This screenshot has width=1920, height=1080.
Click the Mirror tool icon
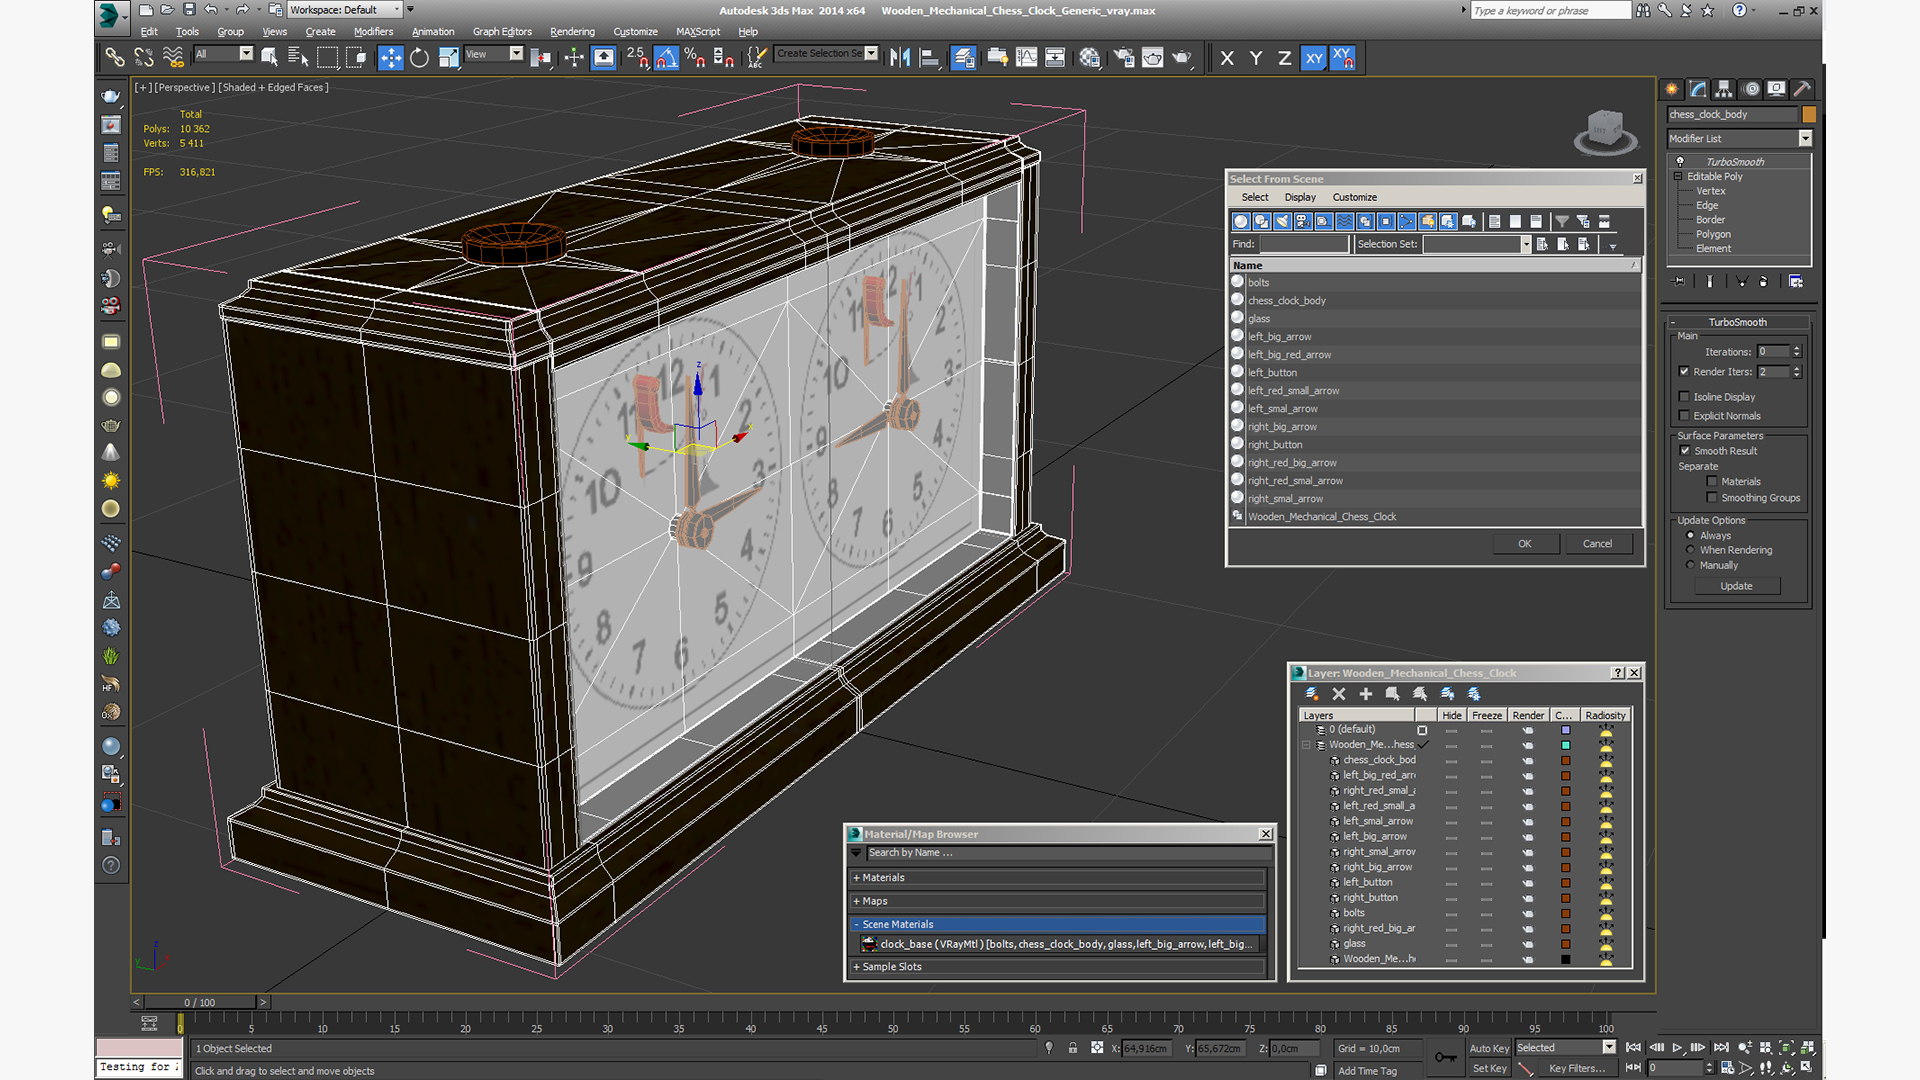point(900,58)
